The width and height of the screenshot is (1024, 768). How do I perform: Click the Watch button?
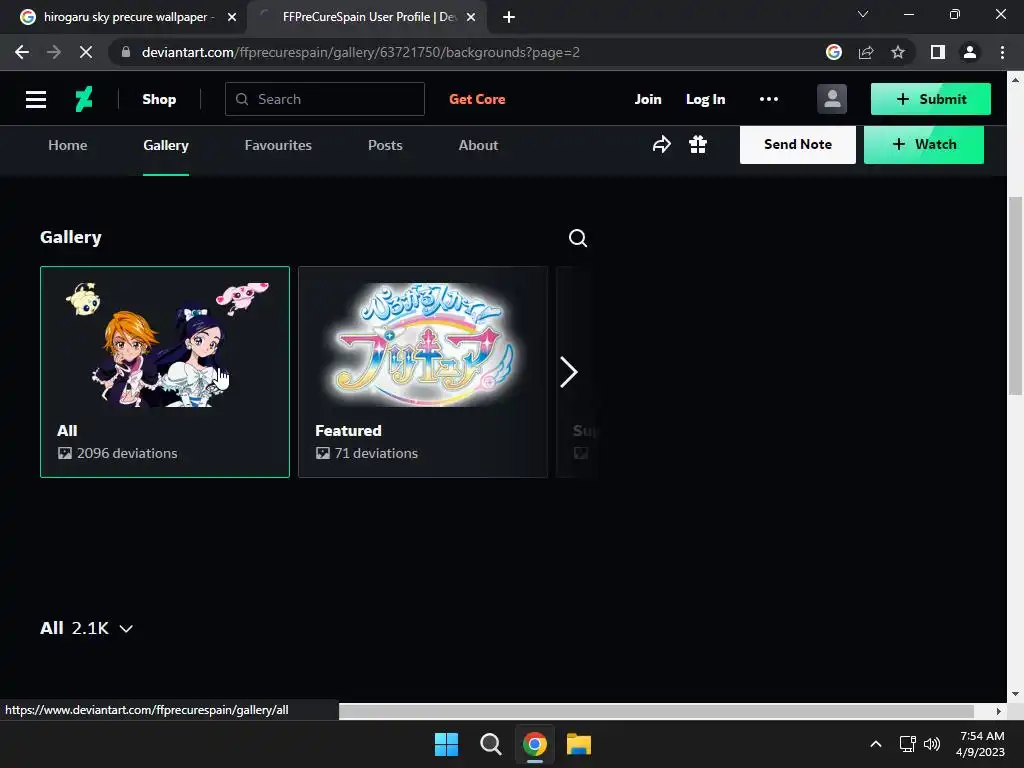[x=923, y=144]
